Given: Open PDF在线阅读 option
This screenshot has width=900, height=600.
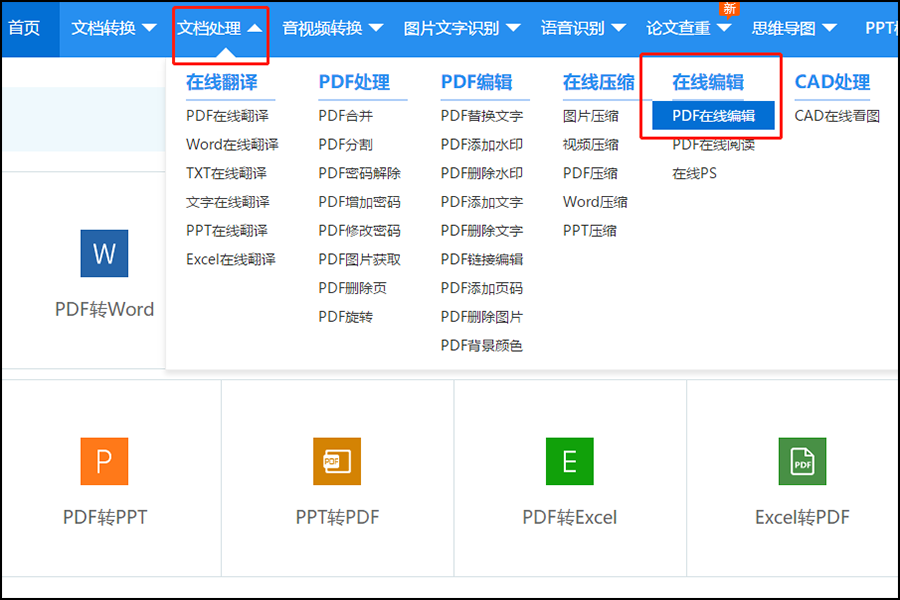Looking at the screenshot, I should [x=713, y=145].
